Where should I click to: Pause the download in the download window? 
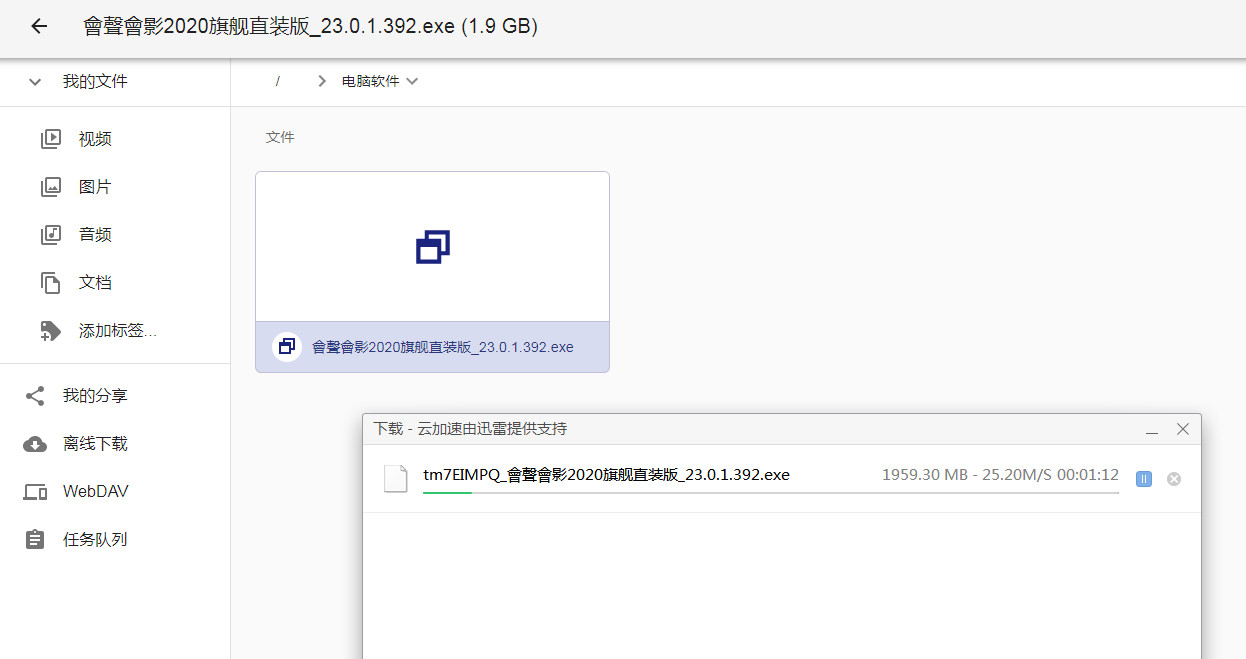point(1144,479)
